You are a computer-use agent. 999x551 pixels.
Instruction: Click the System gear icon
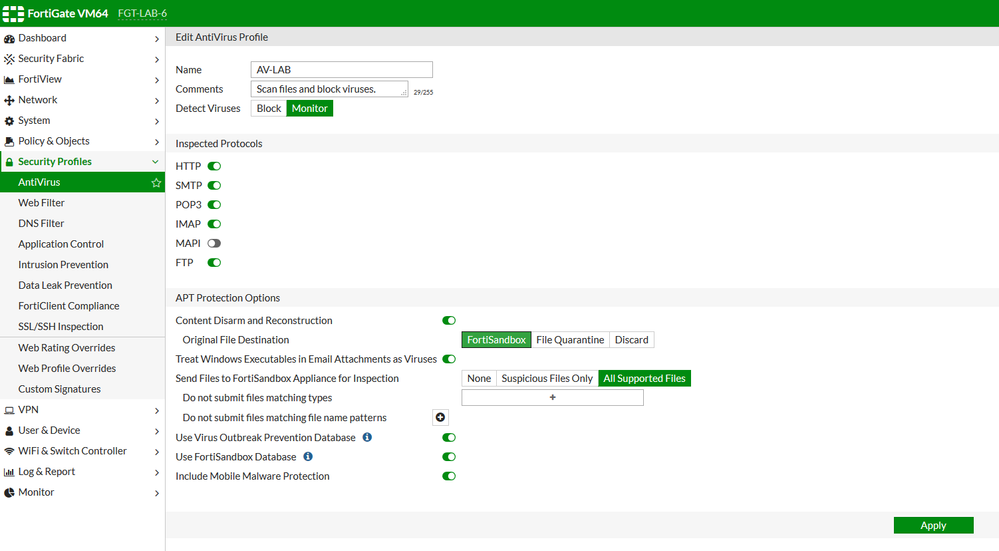tap(9, 121)
